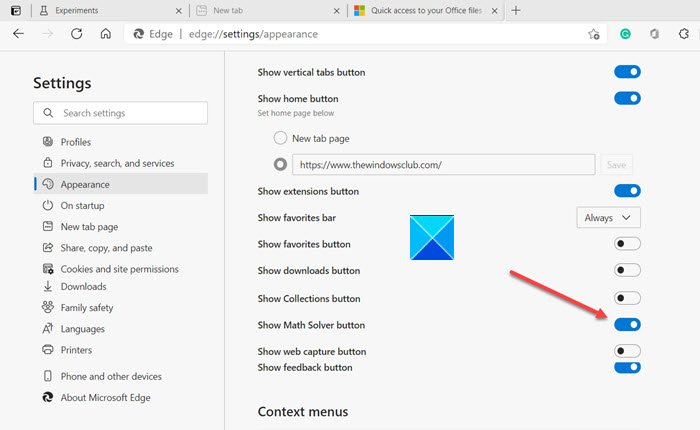Open Show favorites bar Always dropdown
This screenshot has height=430, width=700.
608,217
